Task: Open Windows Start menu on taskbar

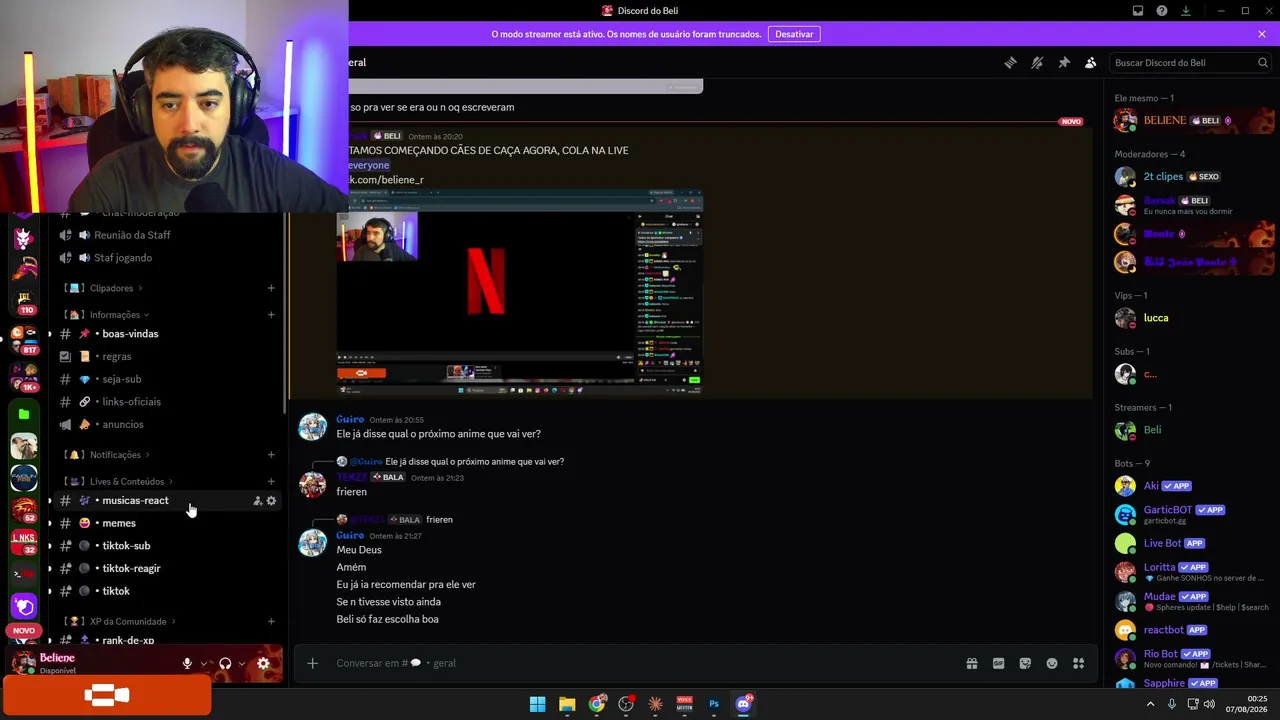Action: pos(537,704)
